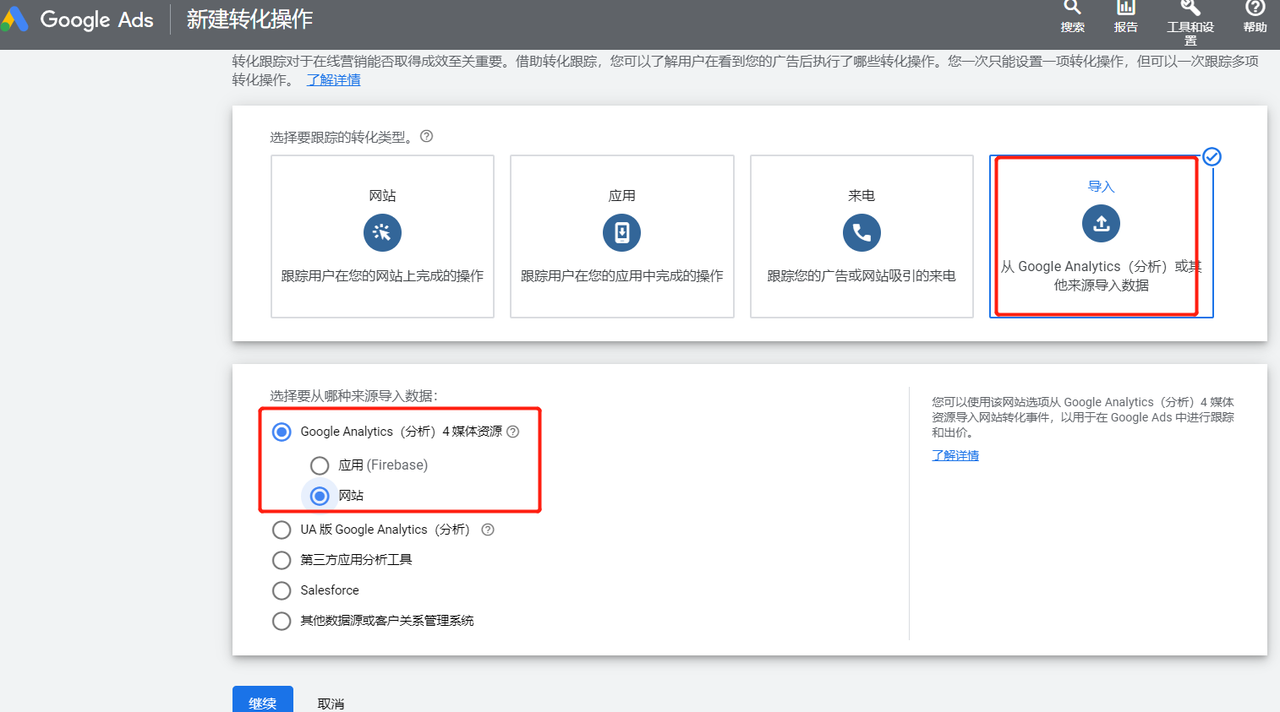Select 其他数据源或客户关系管理系统 radio button
This screenshot has width=1280, height=712.
pyautogui.click(x=282, y=621)
